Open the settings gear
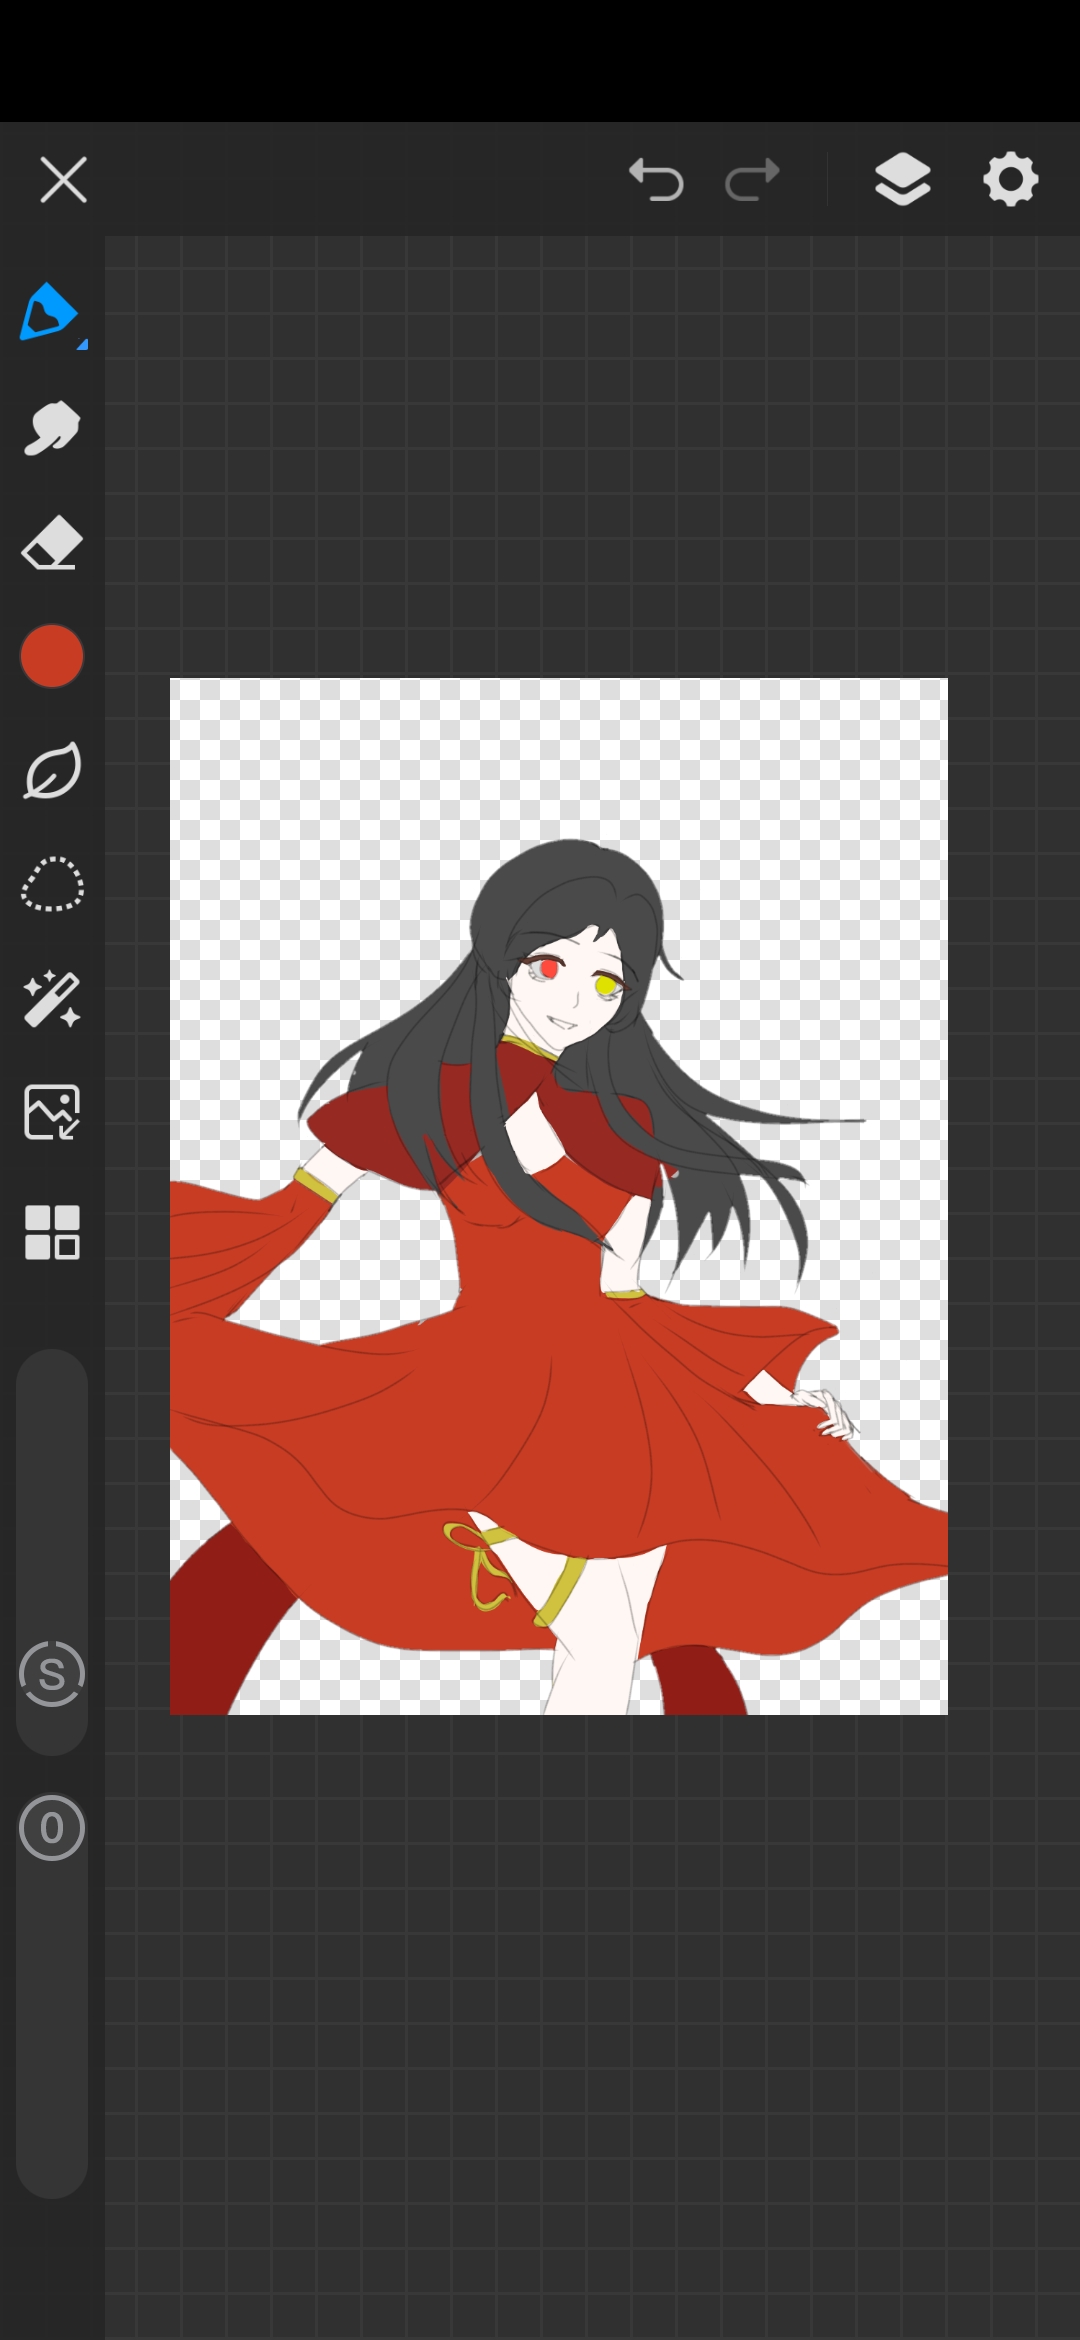The width and height of the screenshot is (1080, 2340). 1010,181
